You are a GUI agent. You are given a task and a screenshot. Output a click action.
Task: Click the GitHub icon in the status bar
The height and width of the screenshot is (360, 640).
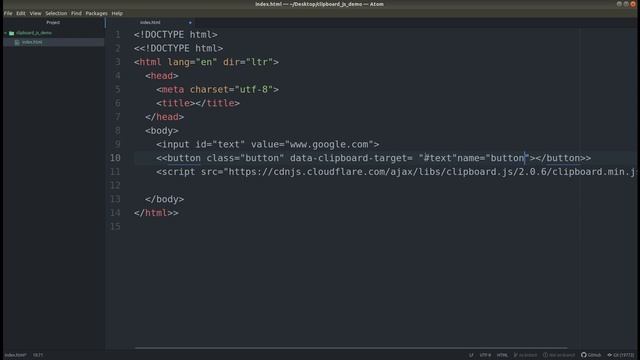click(584, 355)
